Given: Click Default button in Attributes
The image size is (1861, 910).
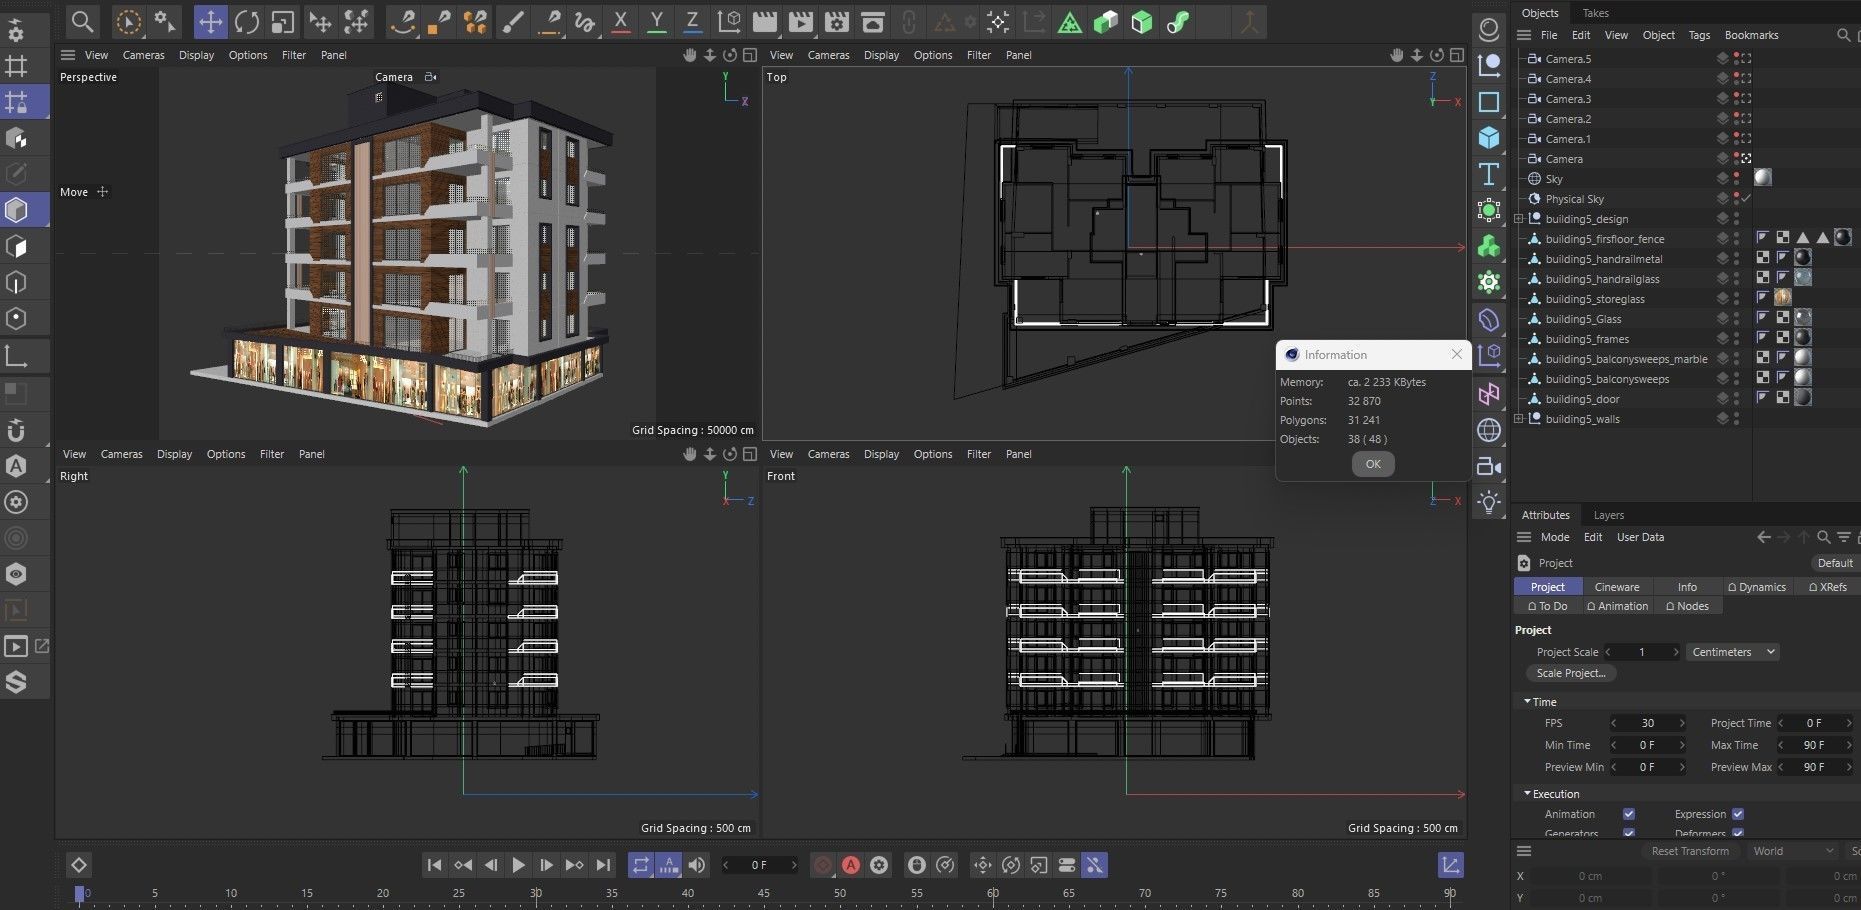Looking at the screenshot, I should tap(1835, 563).
